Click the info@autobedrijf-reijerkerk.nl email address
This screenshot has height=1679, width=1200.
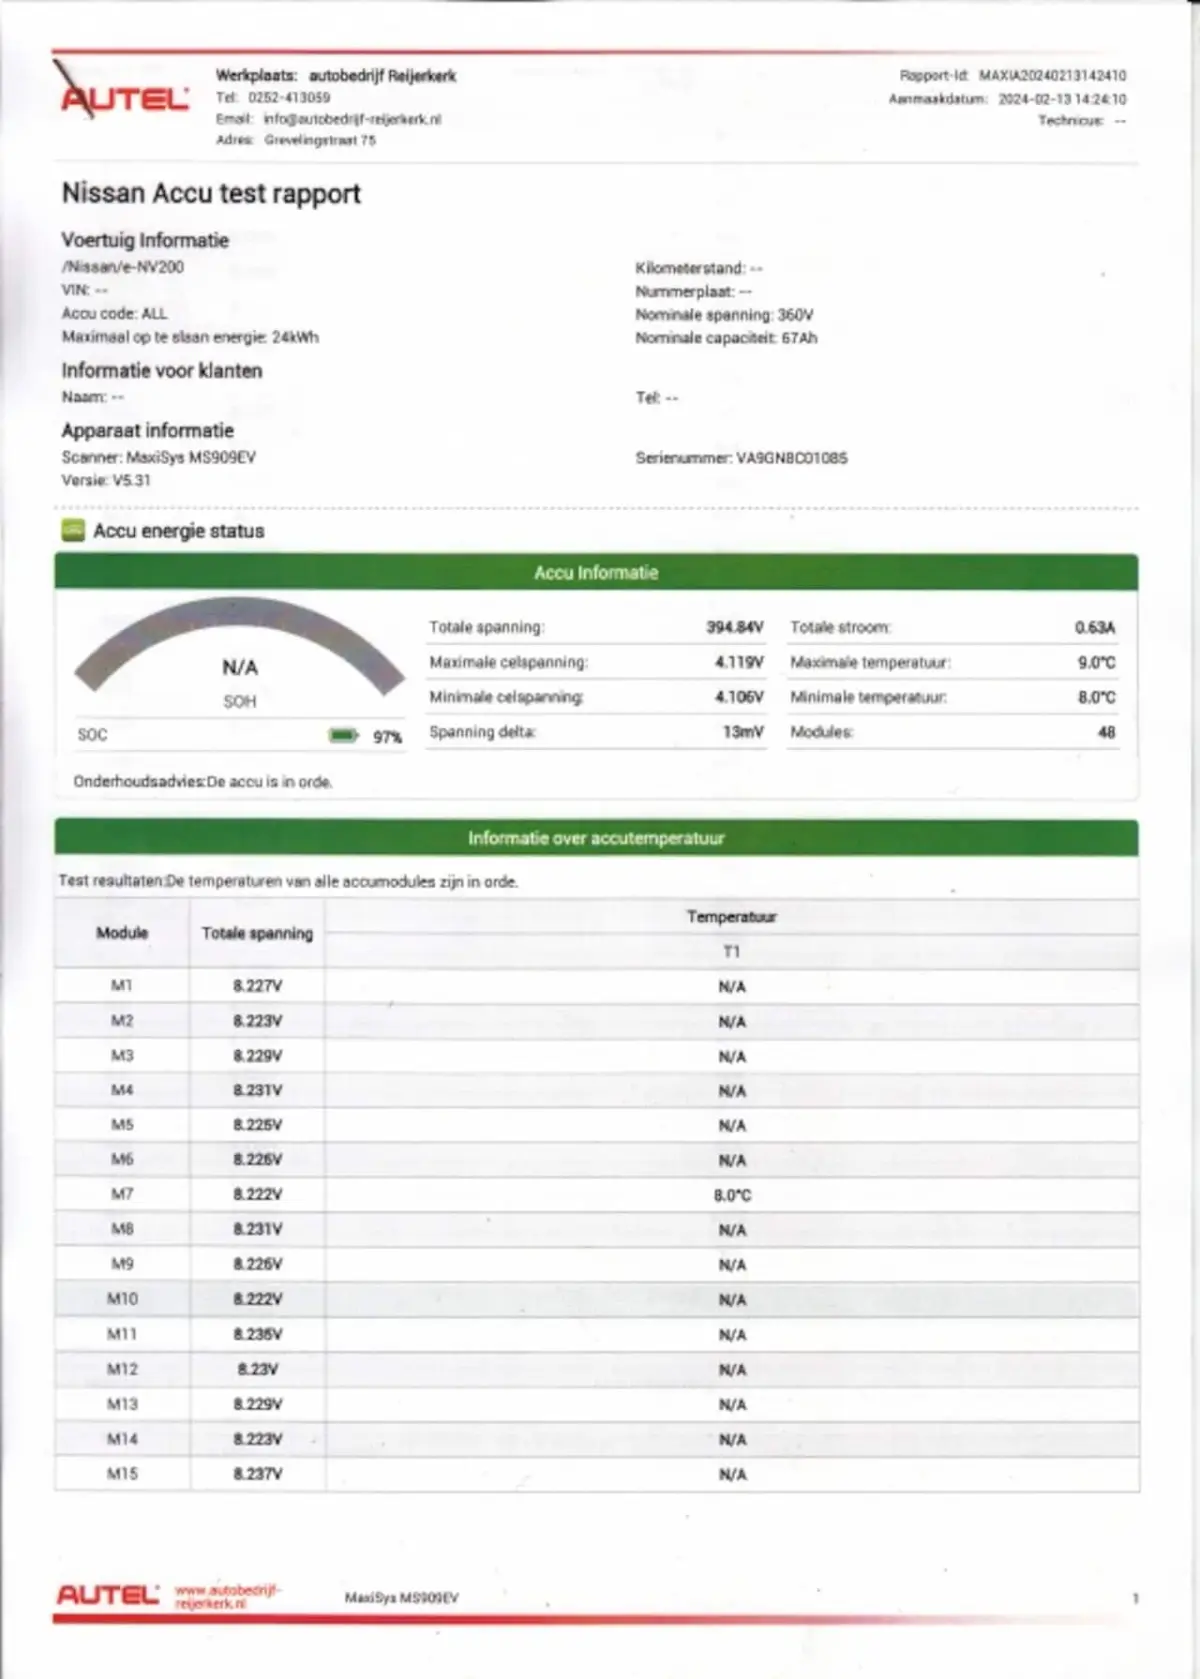point(352,119)
